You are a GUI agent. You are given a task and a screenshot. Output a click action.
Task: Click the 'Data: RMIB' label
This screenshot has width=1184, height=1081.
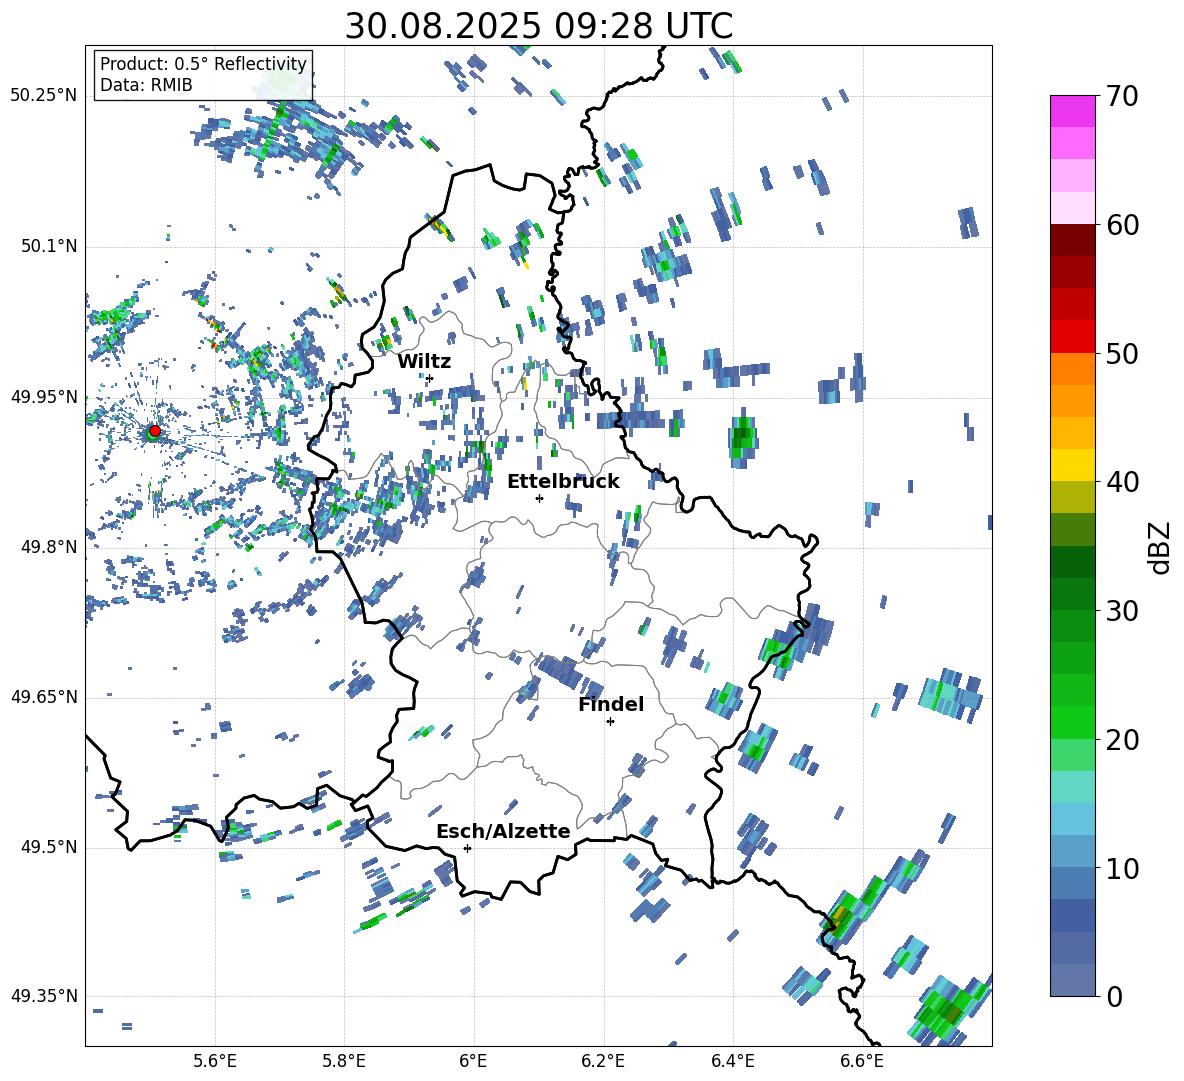click(146, 85)
